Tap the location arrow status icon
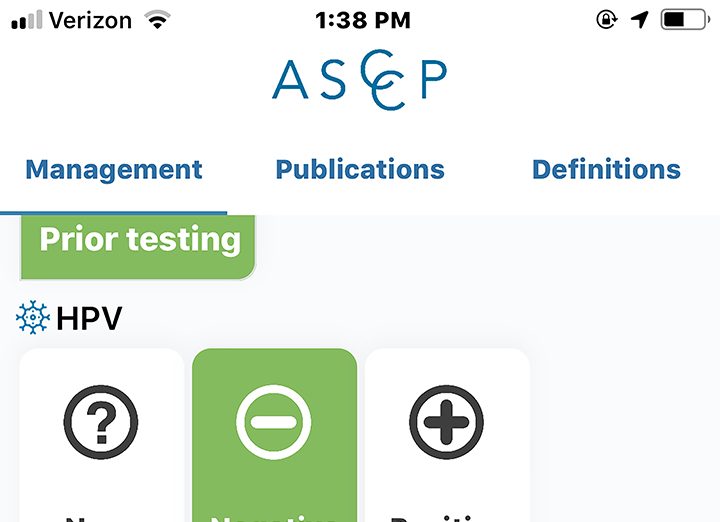Viewport: 720px width, 522px height. pos(640,20)
